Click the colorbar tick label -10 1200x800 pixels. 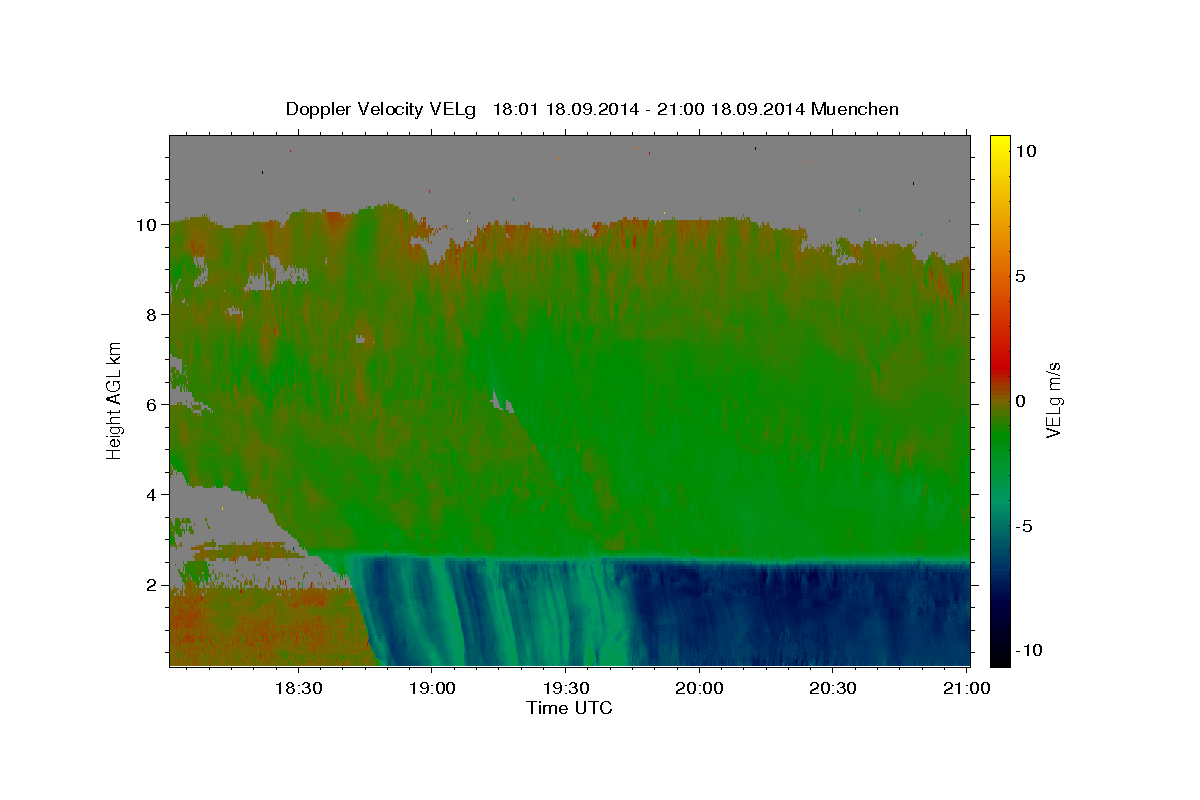(1028, 650)
